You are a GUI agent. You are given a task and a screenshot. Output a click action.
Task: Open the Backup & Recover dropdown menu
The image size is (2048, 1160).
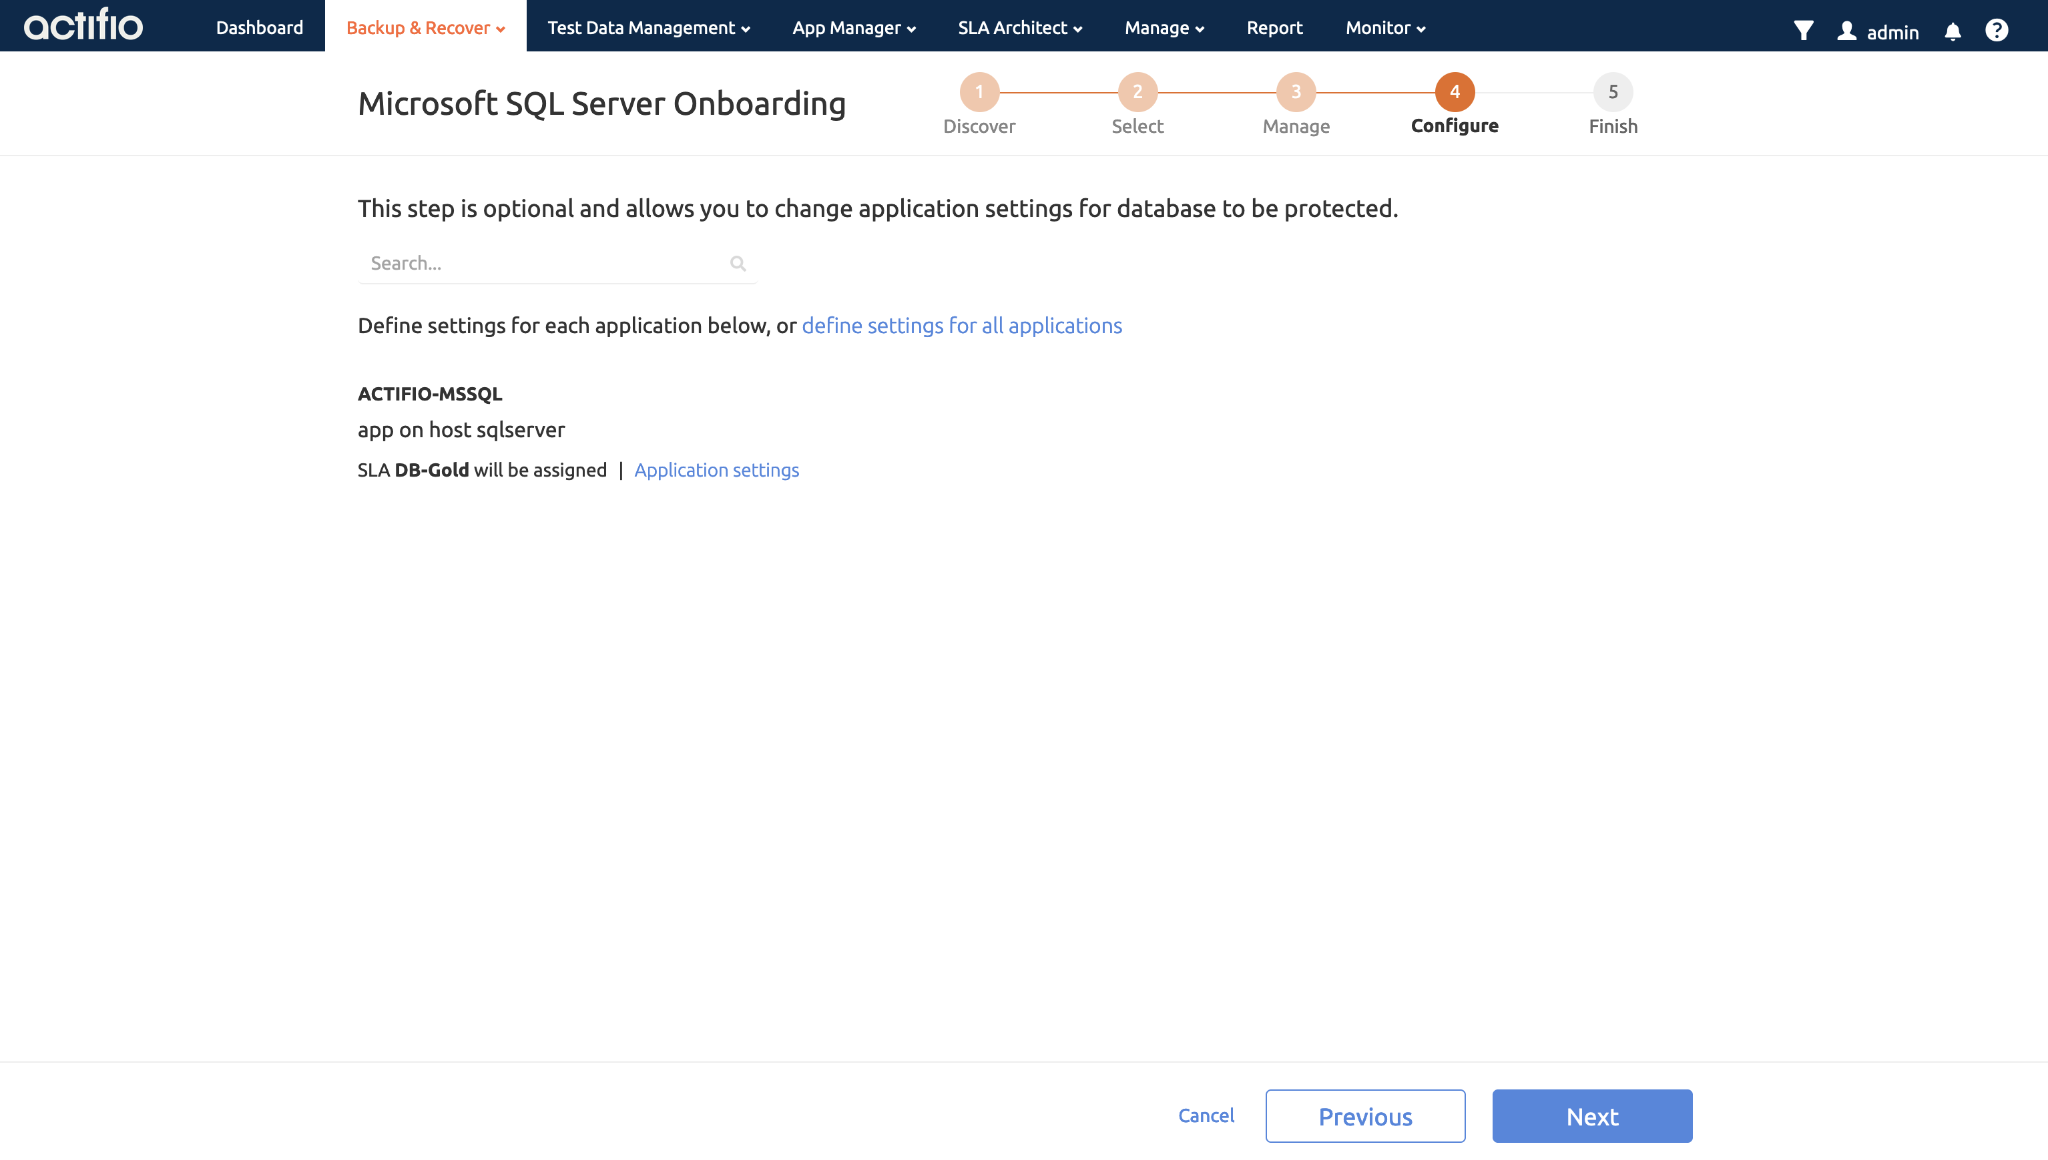click(x=425, y=27)
